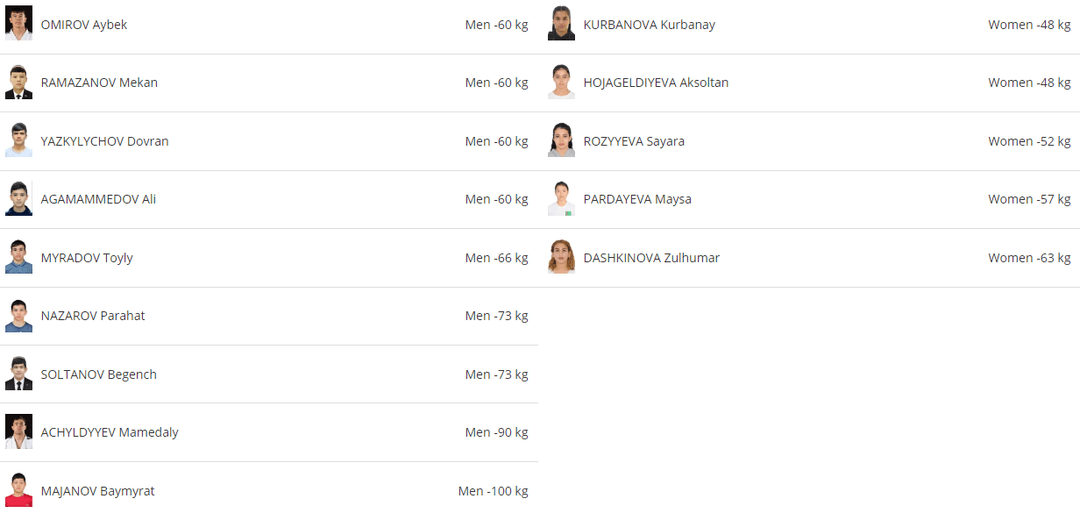Select Men -90 kg weight category label
The width and height of the screenshot is (1080, 514).
[496, 433]
